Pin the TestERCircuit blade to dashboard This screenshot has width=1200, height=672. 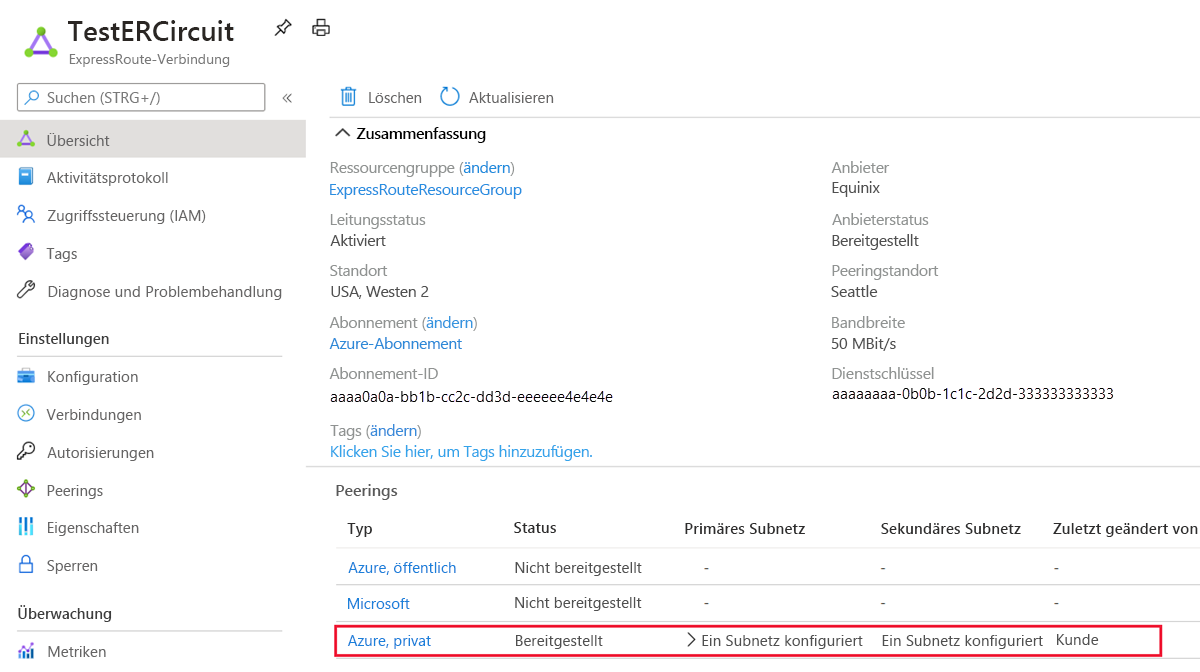coord(283,29)
